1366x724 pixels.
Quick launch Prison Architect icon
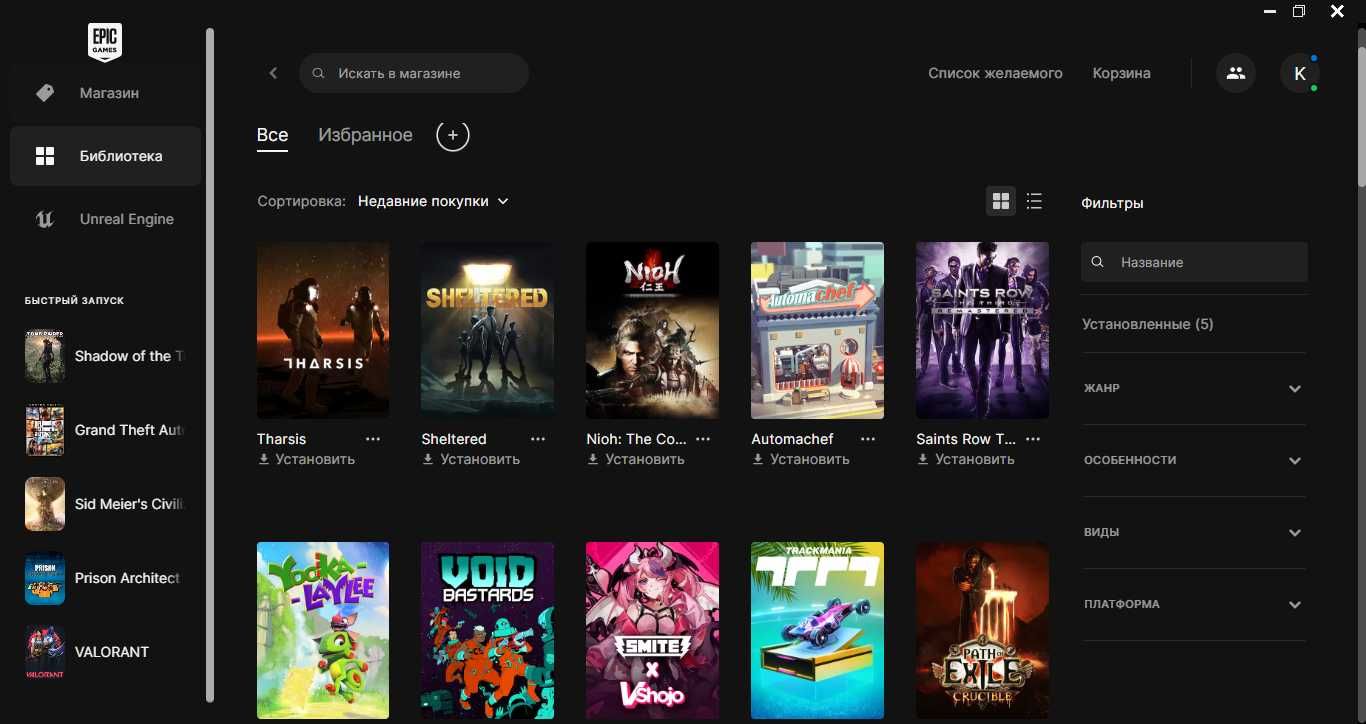point(45,578)
